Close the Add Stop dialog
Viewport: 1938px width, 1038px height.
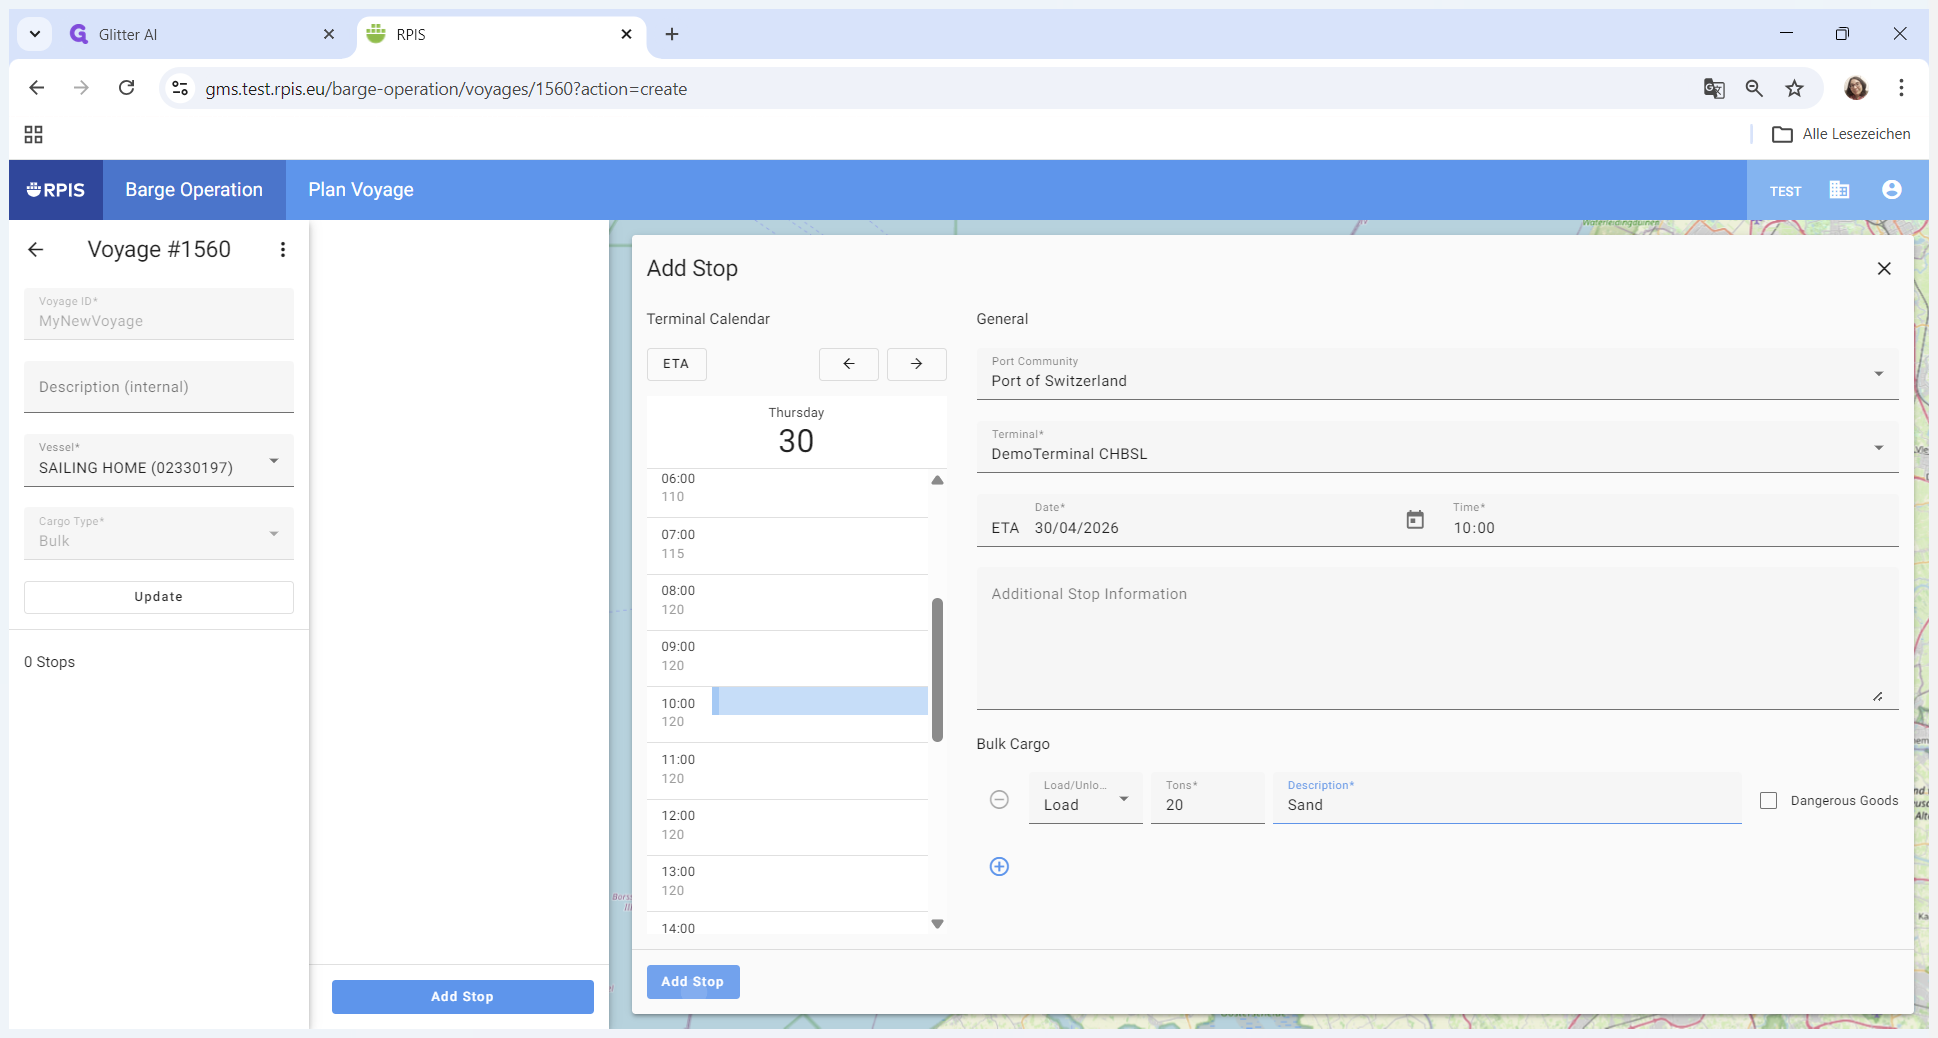pos(1883,268)
